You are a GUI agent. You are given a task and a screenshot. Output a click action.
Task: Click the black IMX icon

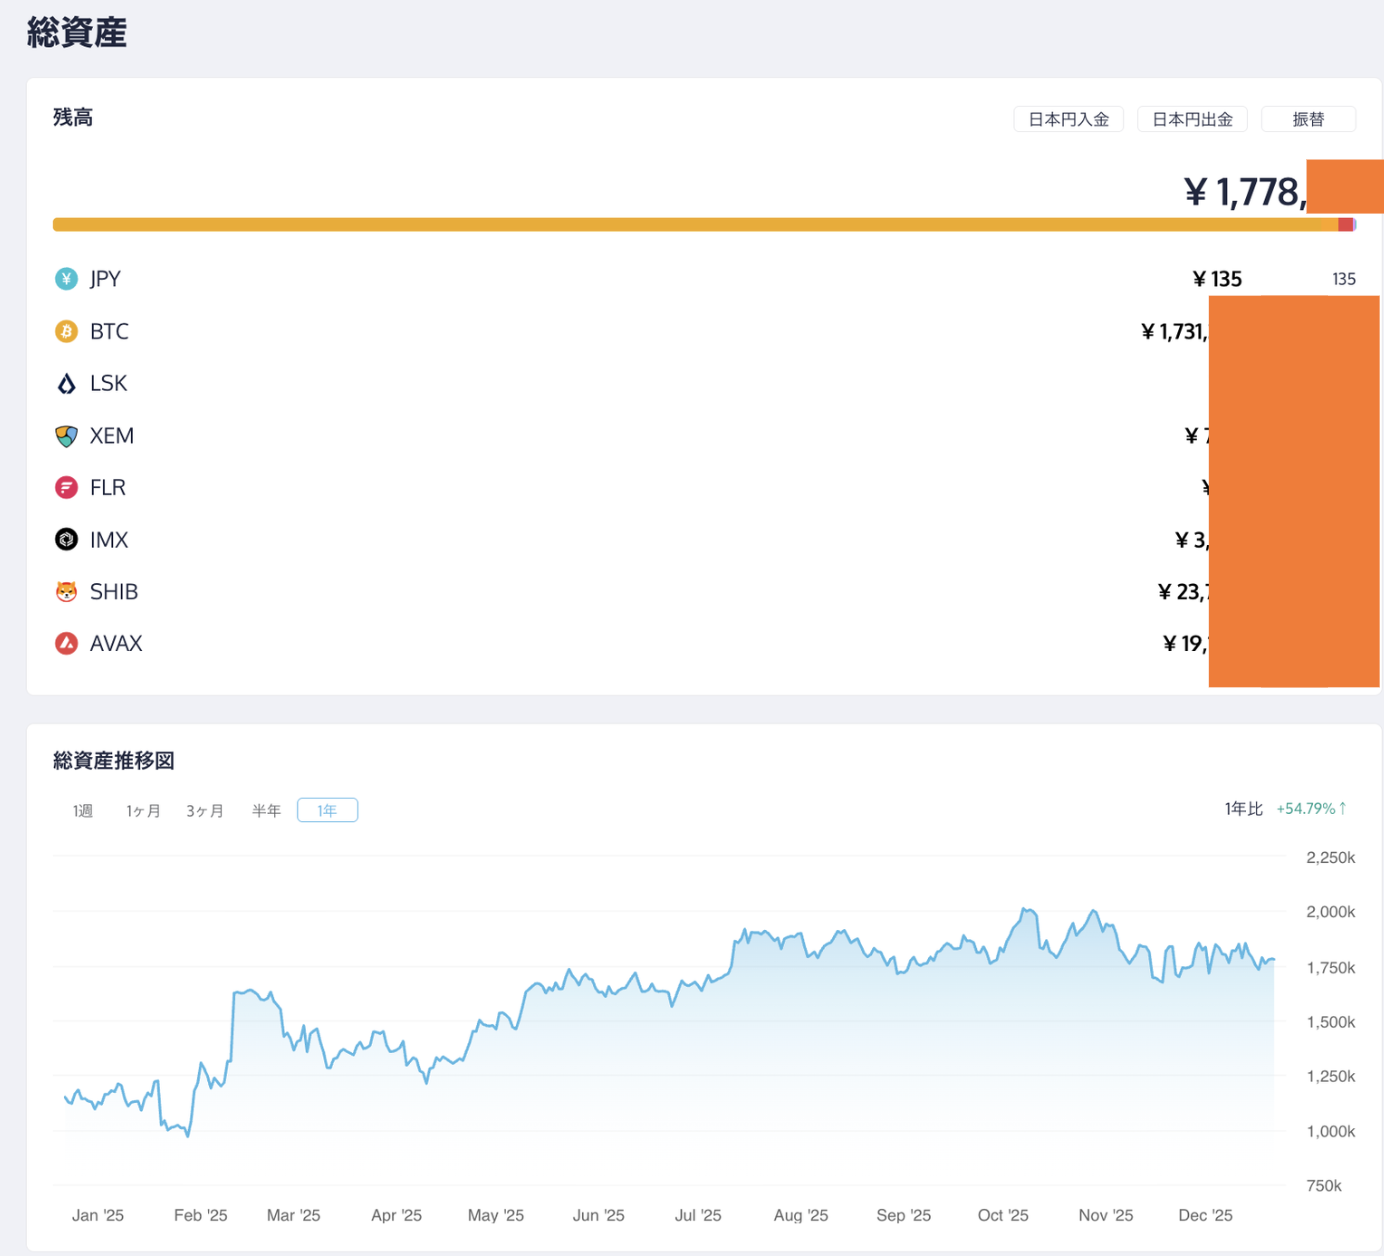pyautogui.click(x=66, y=540)
